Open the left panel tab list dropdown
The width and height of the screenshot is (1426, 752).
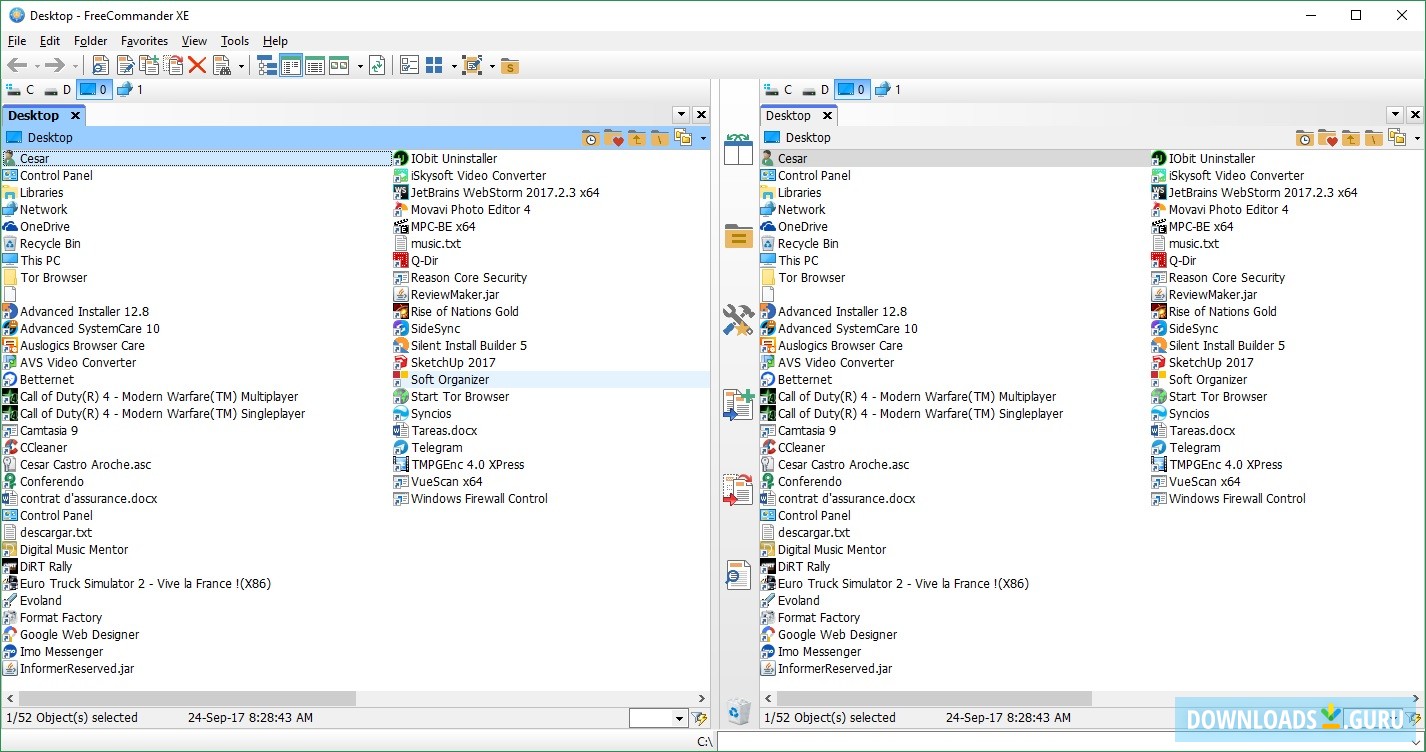pyautogui.click(x=681, y=115)
